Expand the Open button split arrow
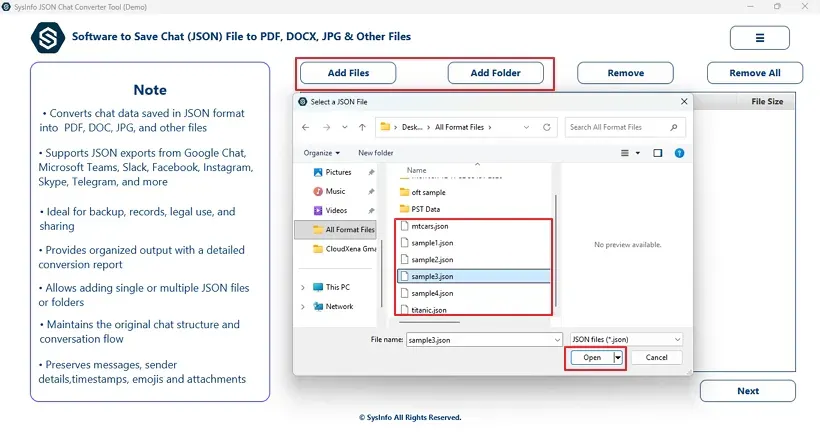This screenshot has height=432, width=820. coord(618,358)
